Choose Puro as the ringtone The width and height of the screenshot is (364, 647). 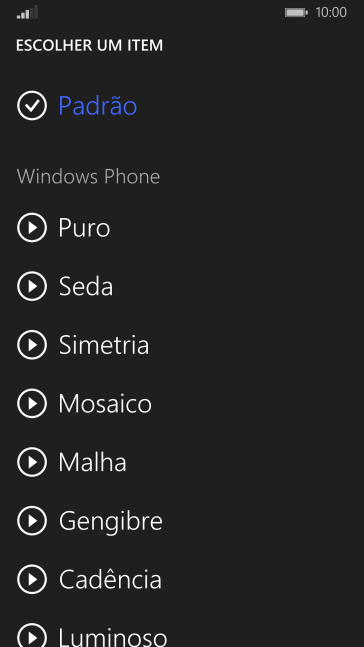(x=84, y=228)
